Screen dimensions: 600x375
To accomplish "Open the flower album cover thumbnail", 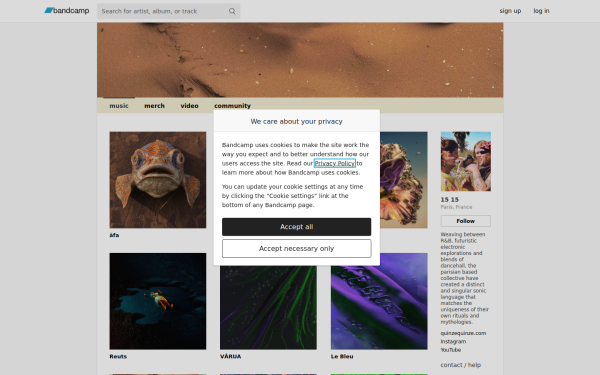I will point(404,180).
